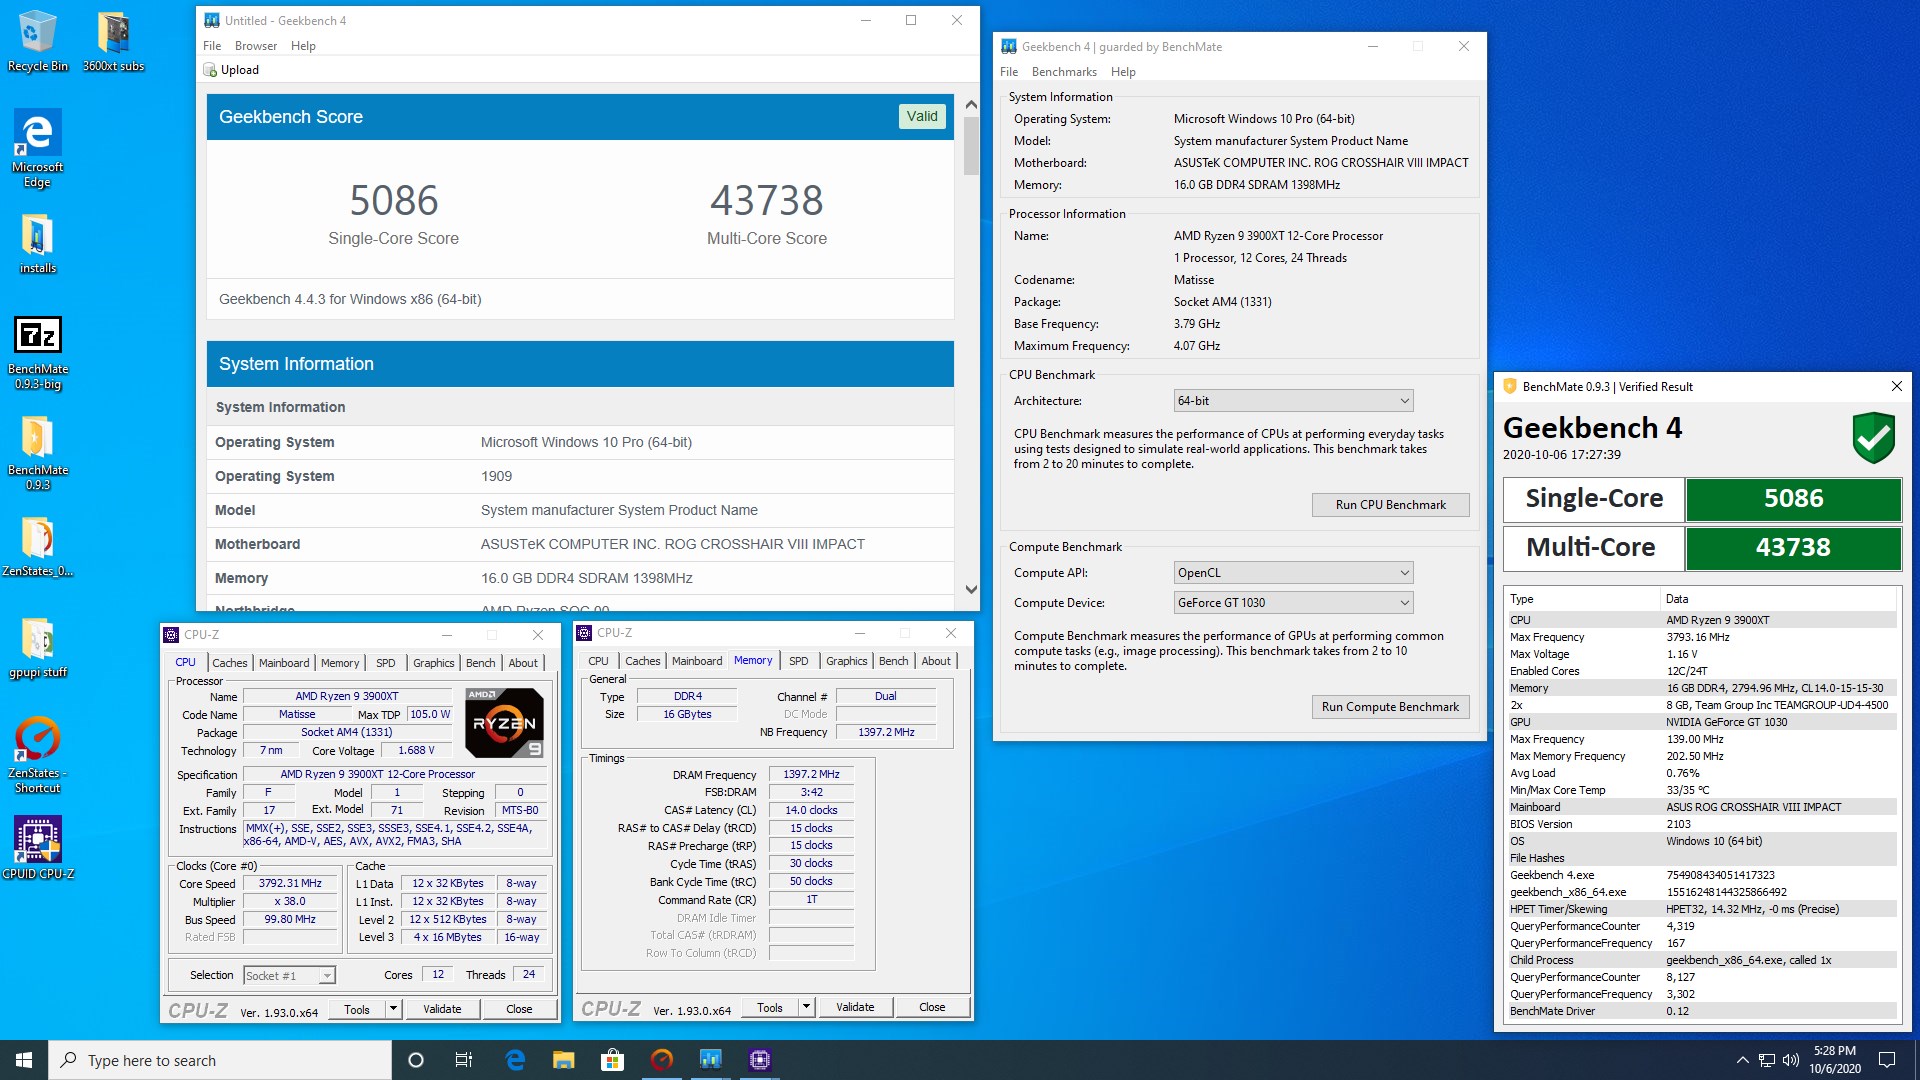Open Tools dropdown arrow in CPU-Z Memory window
The image size is (1920, 1080).
pyautogui.click(x=806, y=1007)
